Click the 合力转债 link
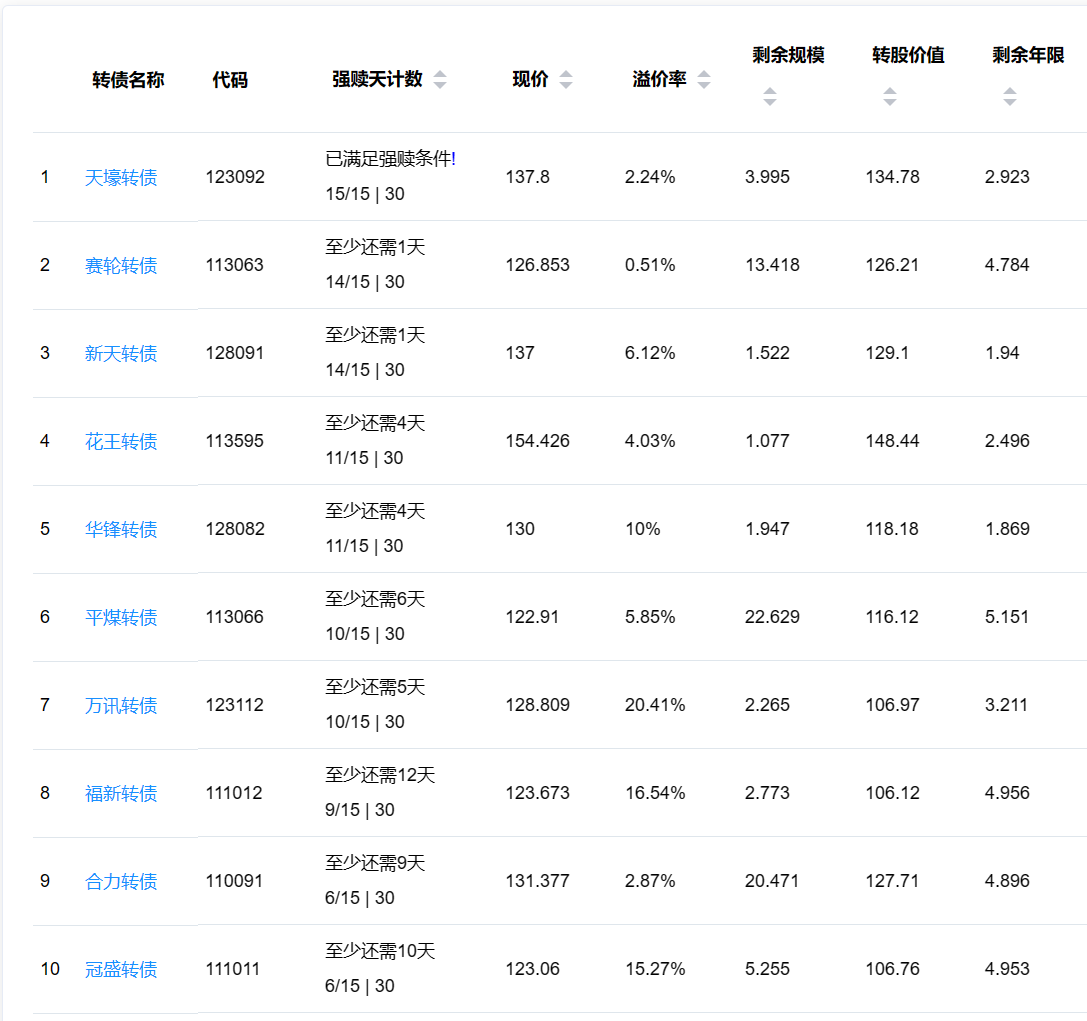This screenshot has height=1021, width=1087. tap(121, 882)
